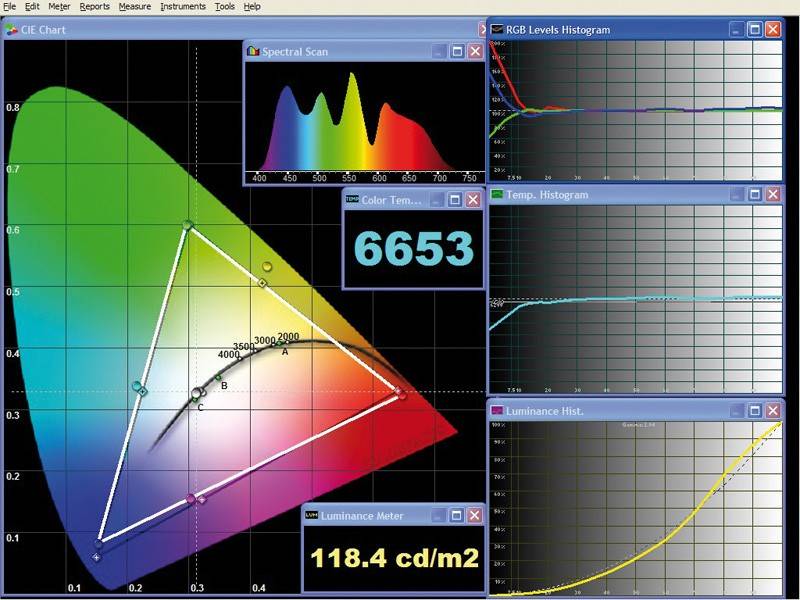The width and height of the screenshot is (800, 600).
Task: Click the Luminance Hist. window title icon
Action: click(497, 411)
